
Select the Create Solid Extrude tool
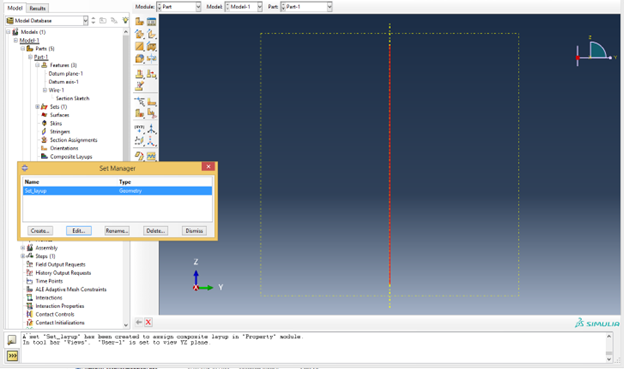point(139,34)
